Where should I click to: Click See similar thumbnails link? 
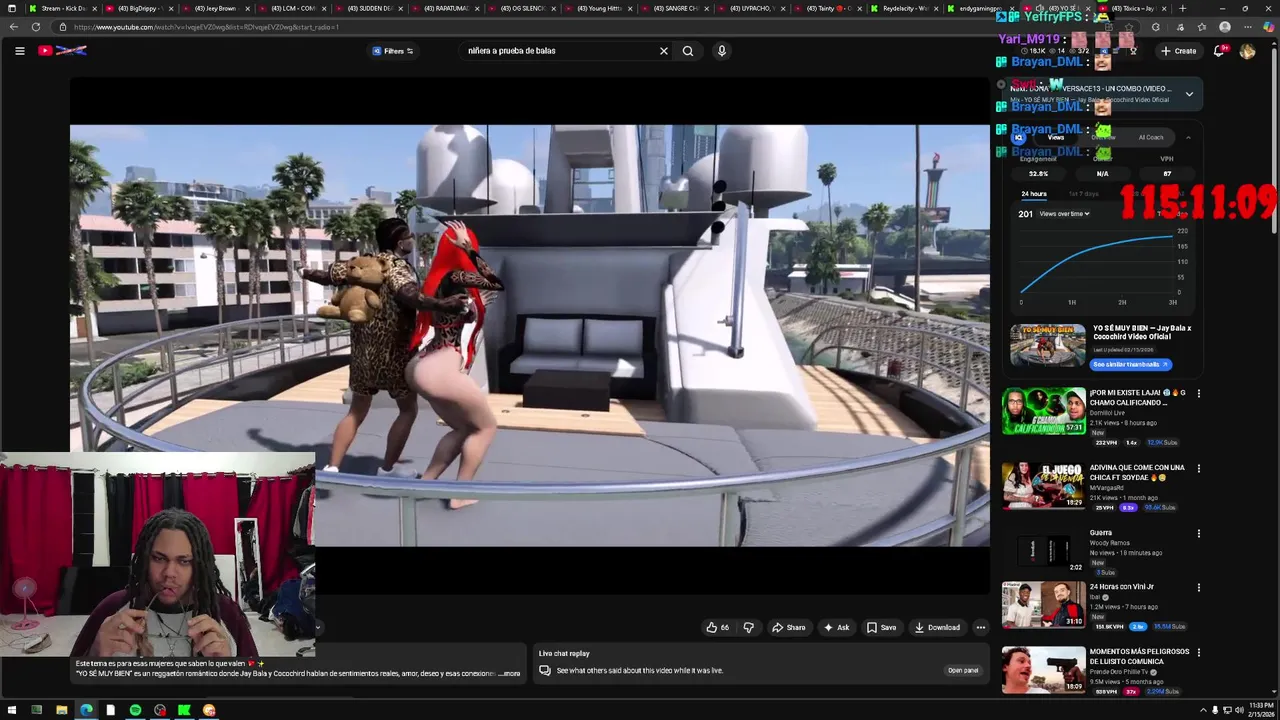[x=1131, y=364]
